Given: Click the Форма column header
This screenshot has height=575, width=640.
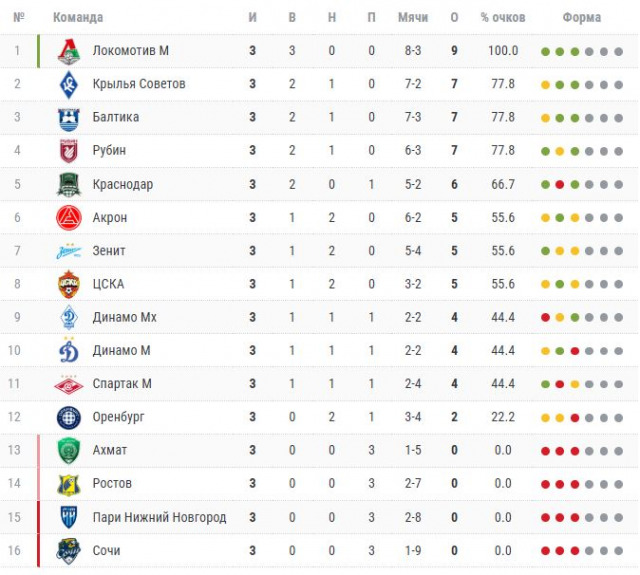Looking at the screenshot, I should tap(582, 18).
